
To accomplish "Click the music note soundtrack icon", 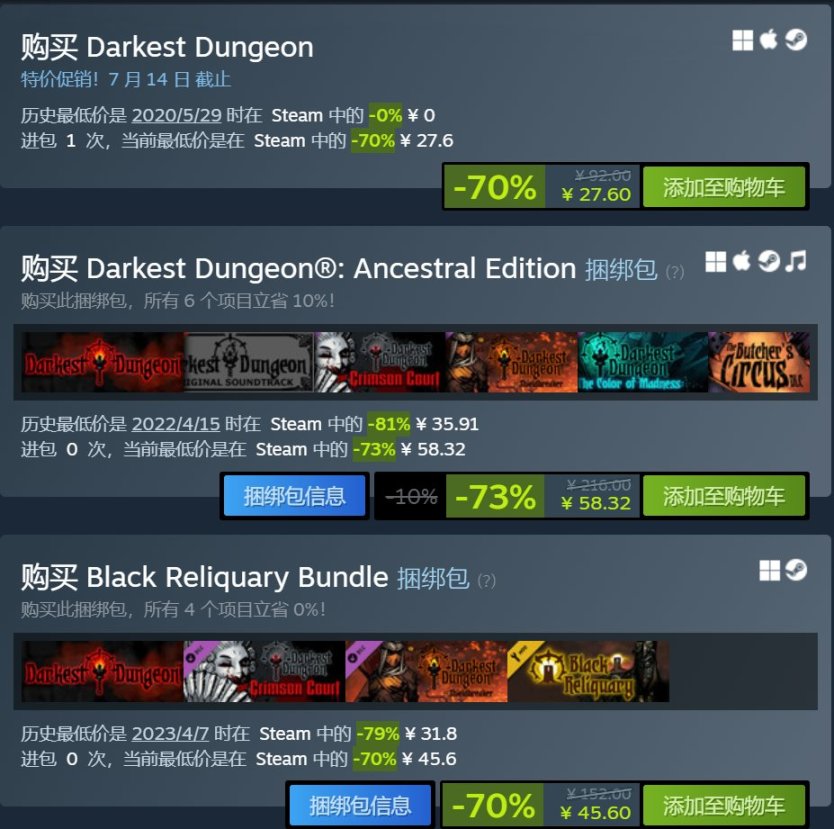I will (x=796, y=261).
